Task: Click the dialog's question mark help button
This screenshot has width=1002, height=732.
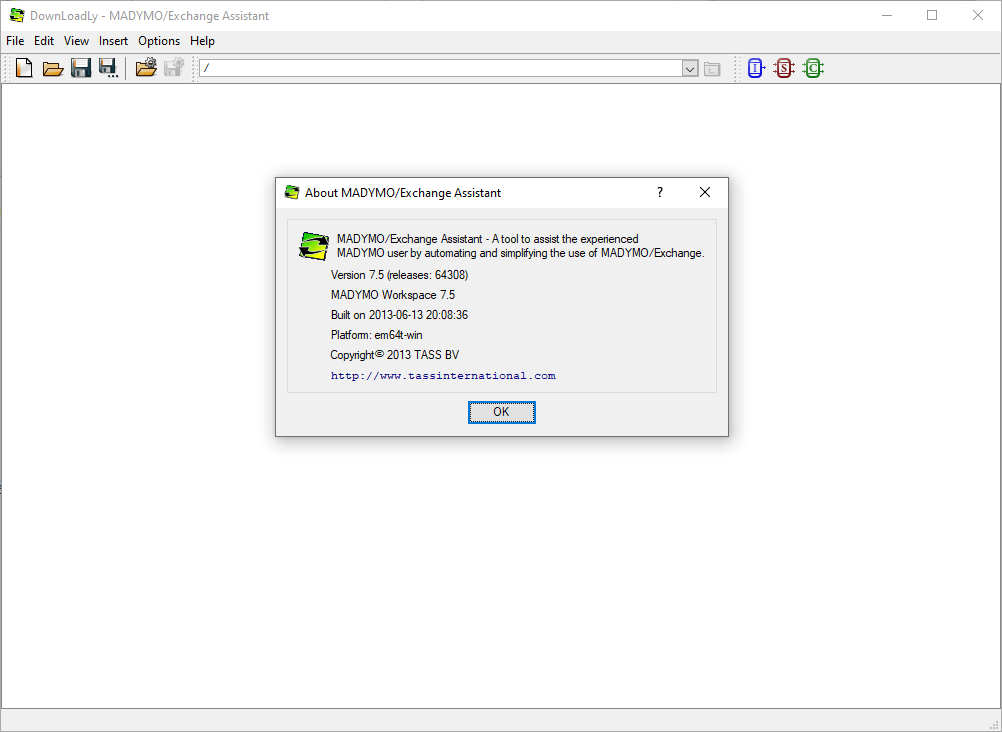Action: (x=659, y=192)
